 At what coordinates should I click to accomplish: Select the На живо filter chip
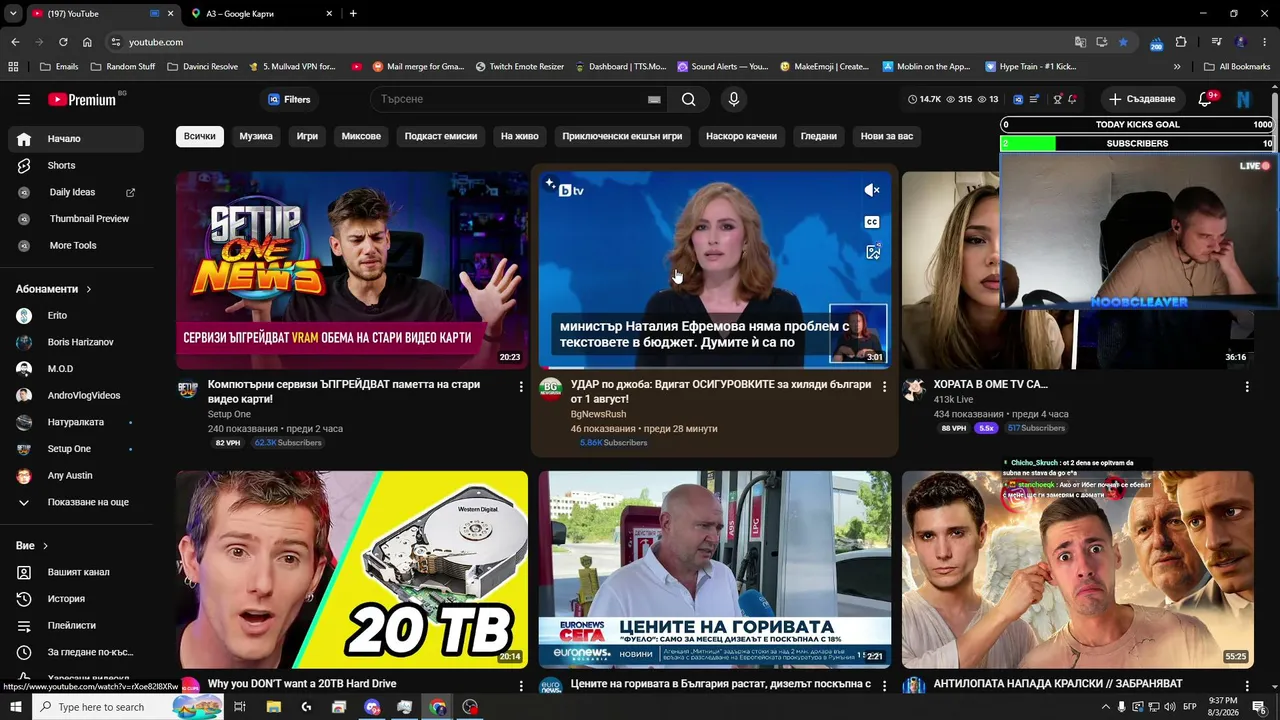coord(520,136)
